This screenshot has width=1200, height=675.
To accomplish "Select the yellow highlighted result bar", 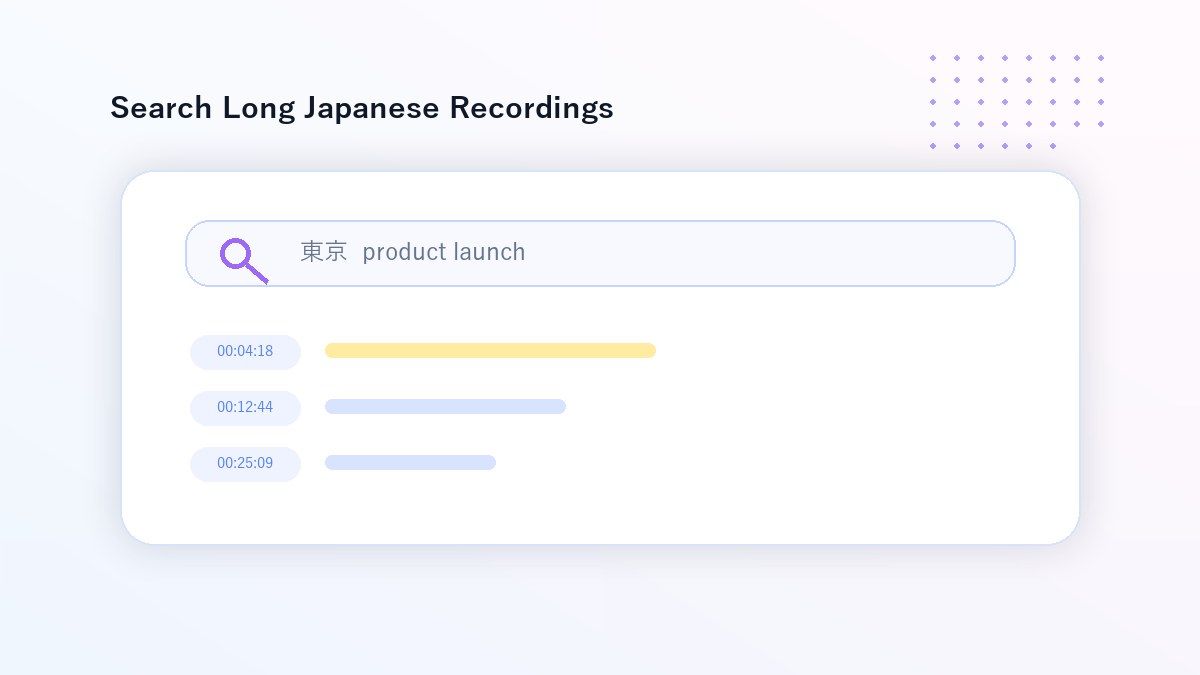I will [x=490, y=350].
